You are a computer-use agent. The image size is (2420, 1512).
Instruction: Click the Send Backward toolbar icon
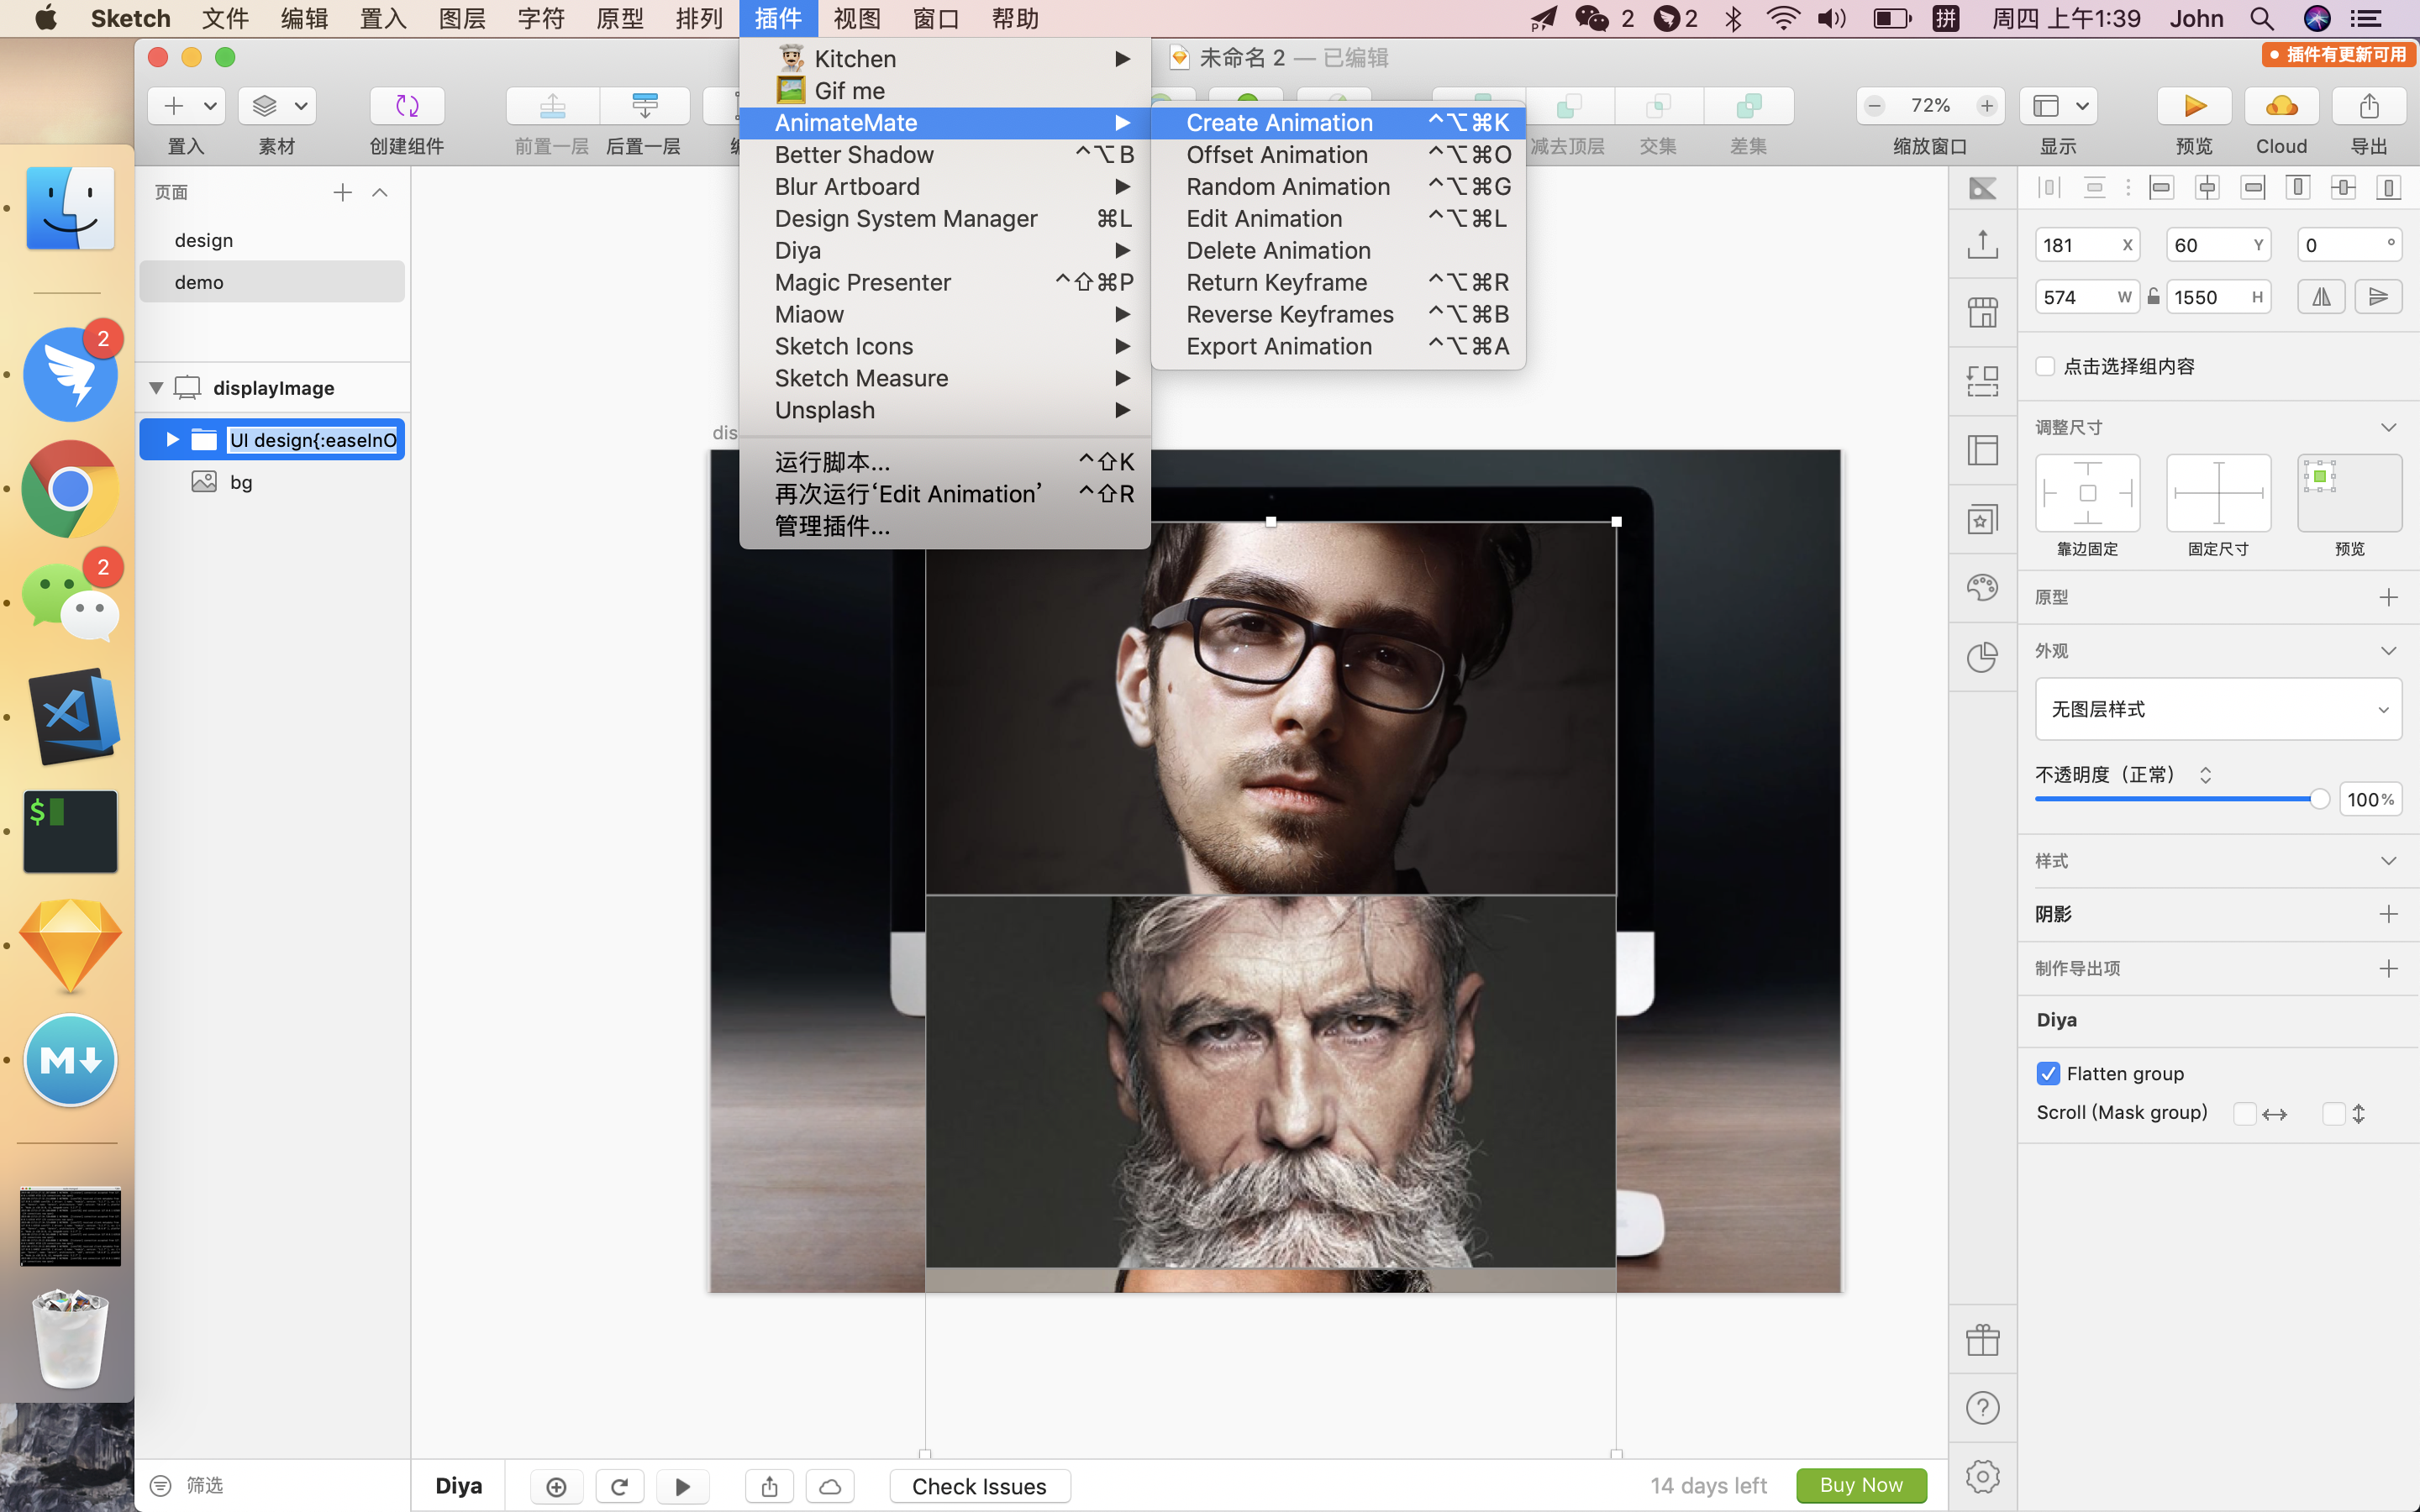644,106
